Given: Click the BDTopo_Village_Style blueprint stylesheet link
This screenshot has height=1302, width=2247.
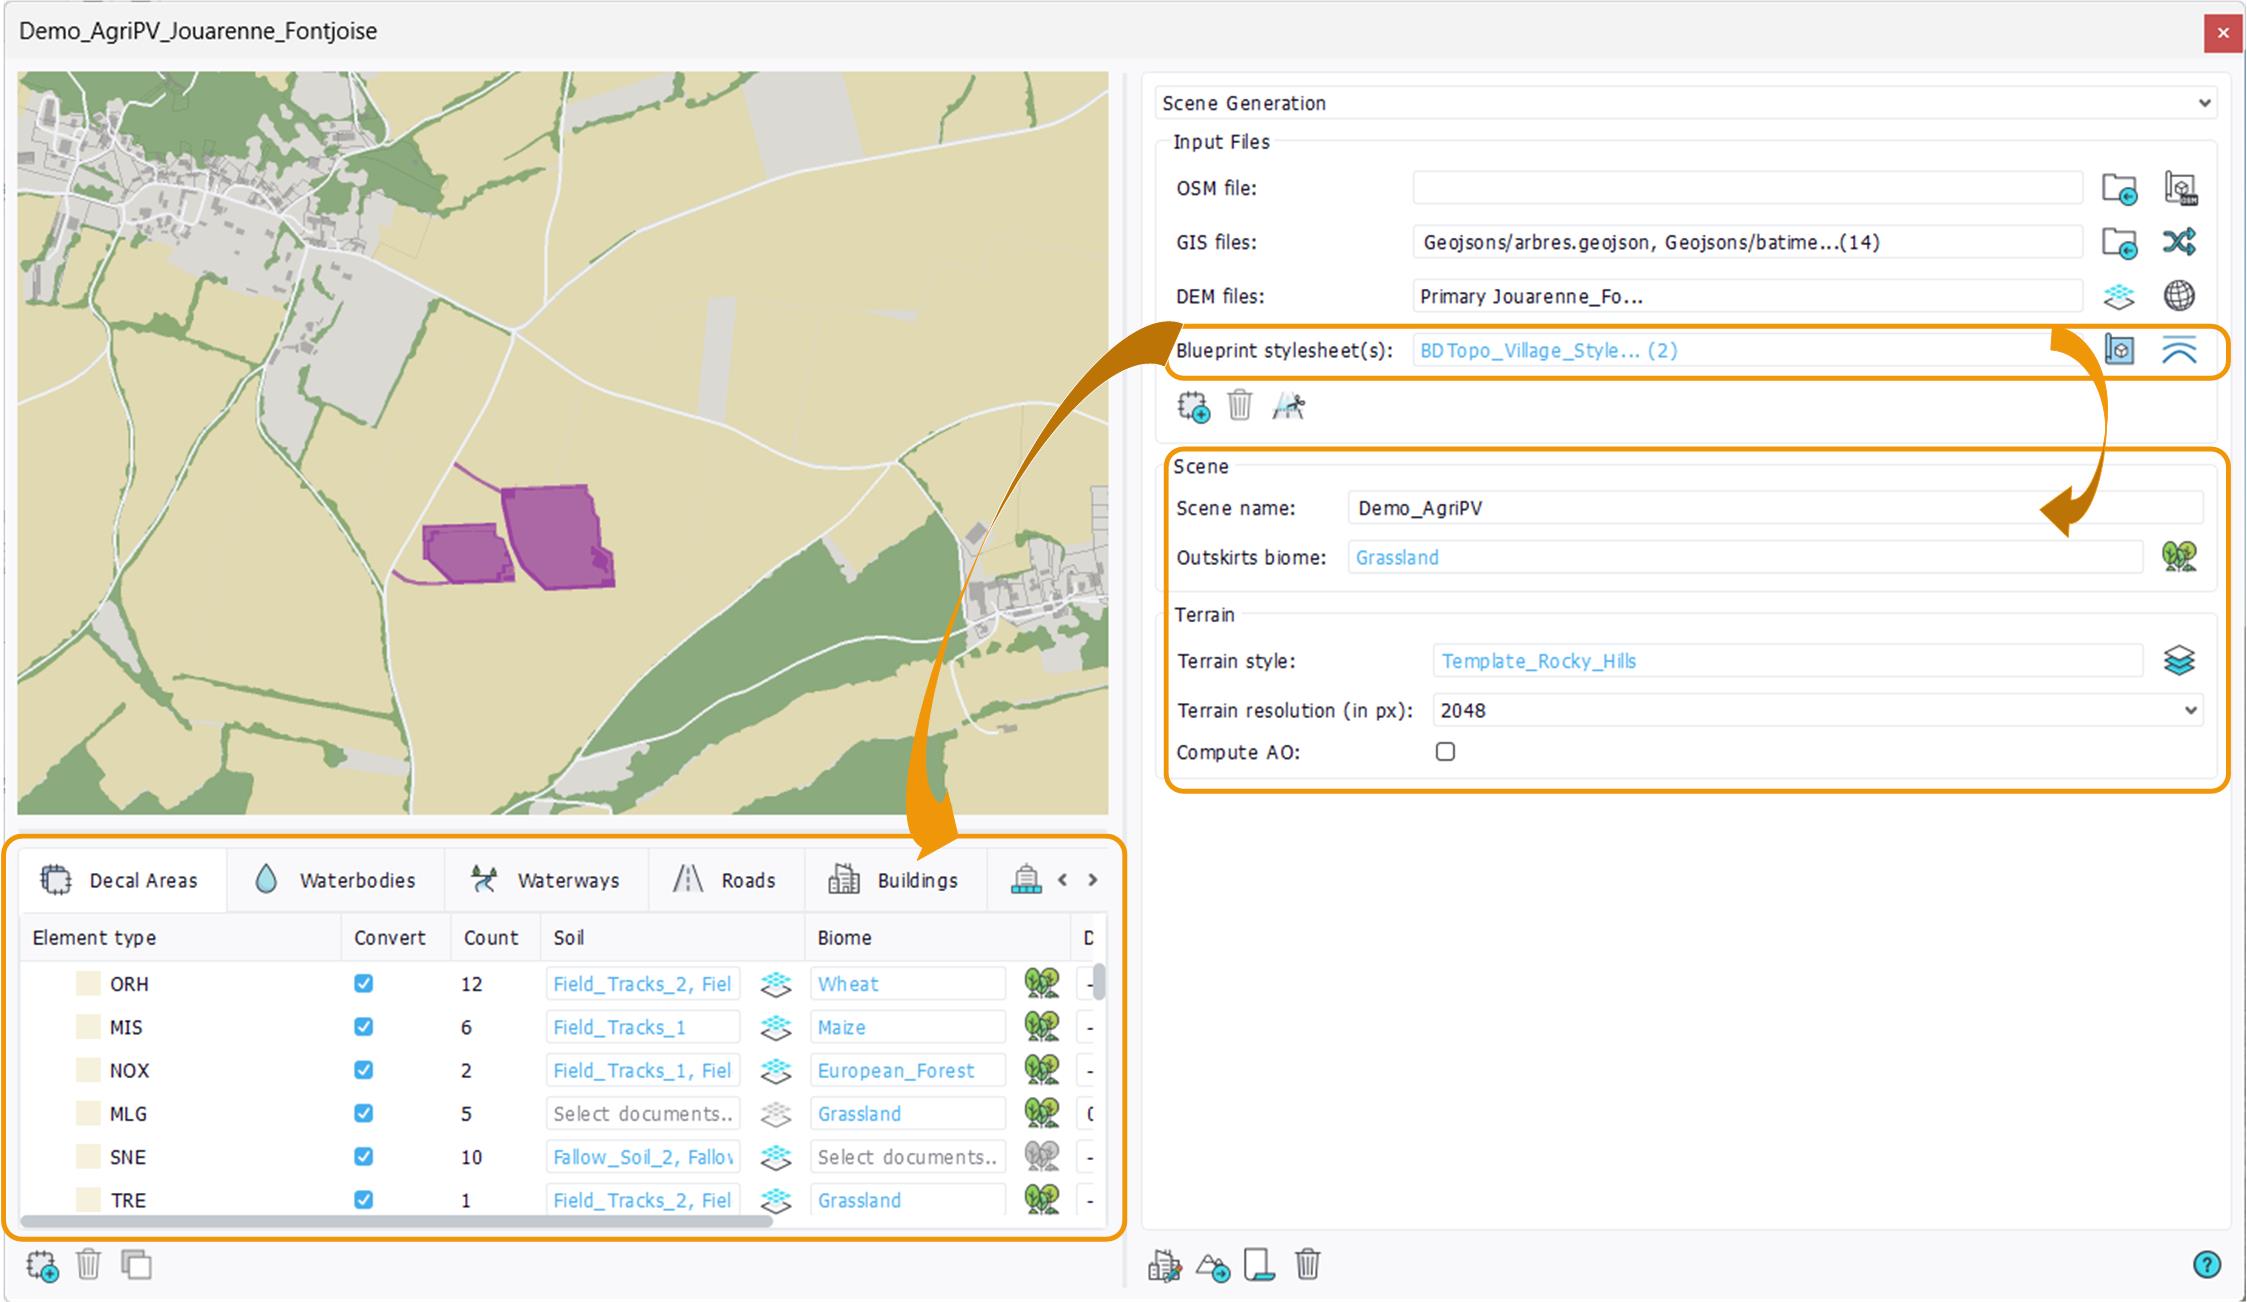Looking at the screenshot, I should (1548, 351).
